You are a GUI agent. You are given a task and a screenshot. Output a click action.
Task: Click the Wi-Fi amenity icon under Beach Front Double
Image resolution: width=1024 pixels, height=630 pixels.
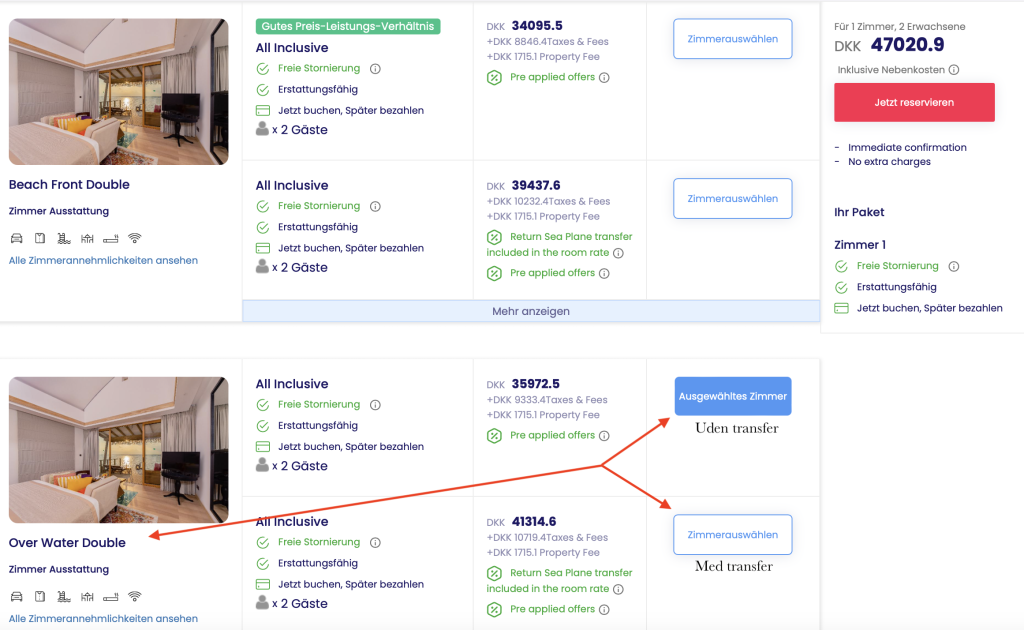[135, 238]
